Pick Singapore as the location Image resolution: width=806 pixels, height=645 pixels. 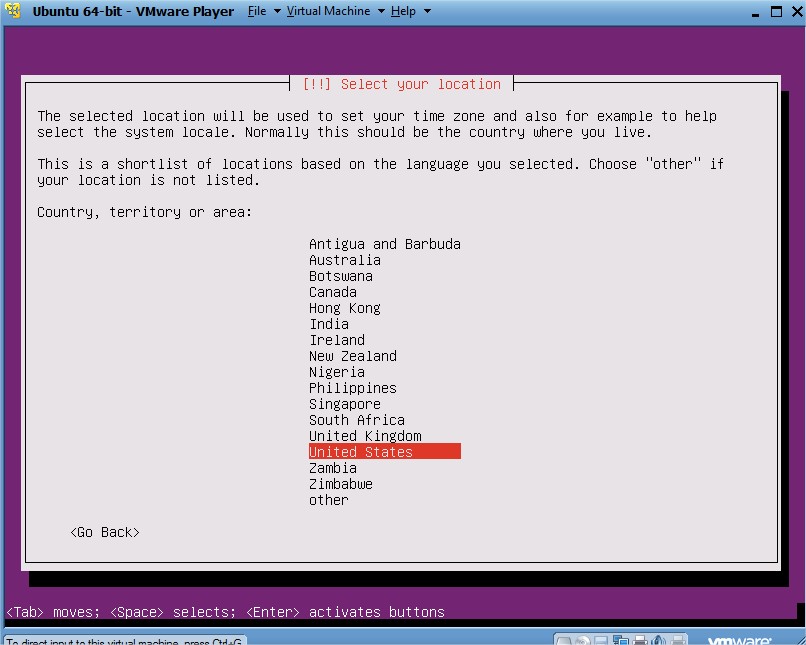point(344,403)
